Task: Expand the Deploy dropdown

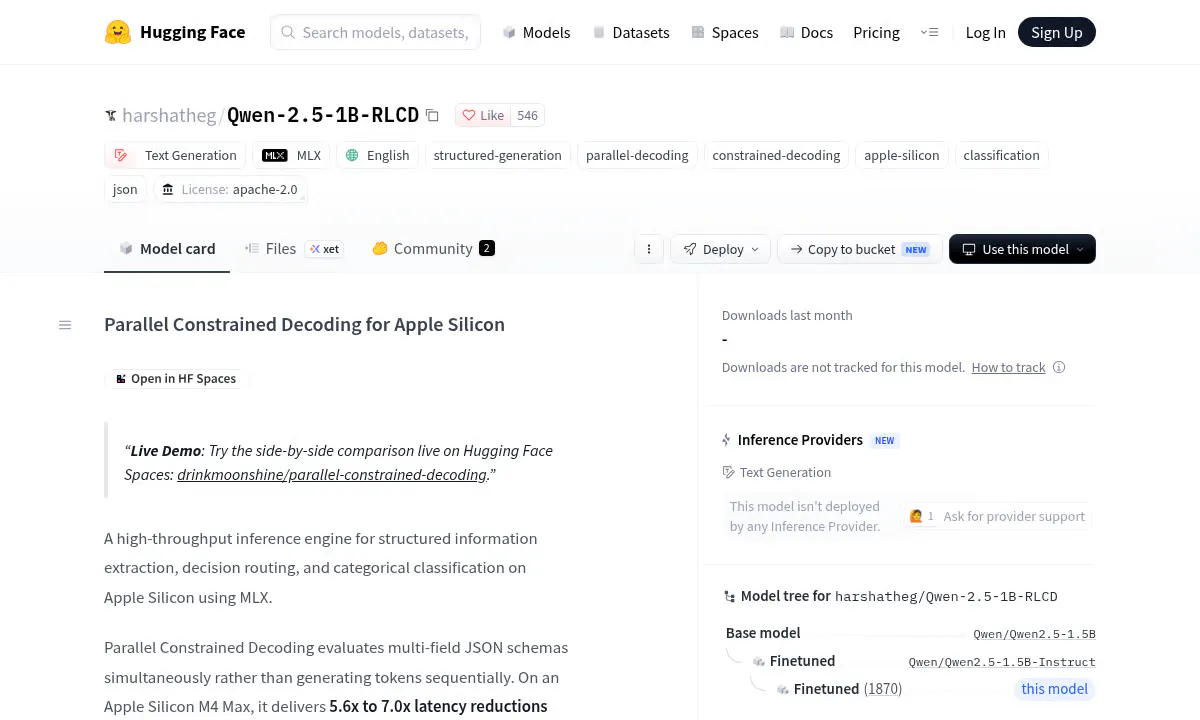Action: point(721,249)
